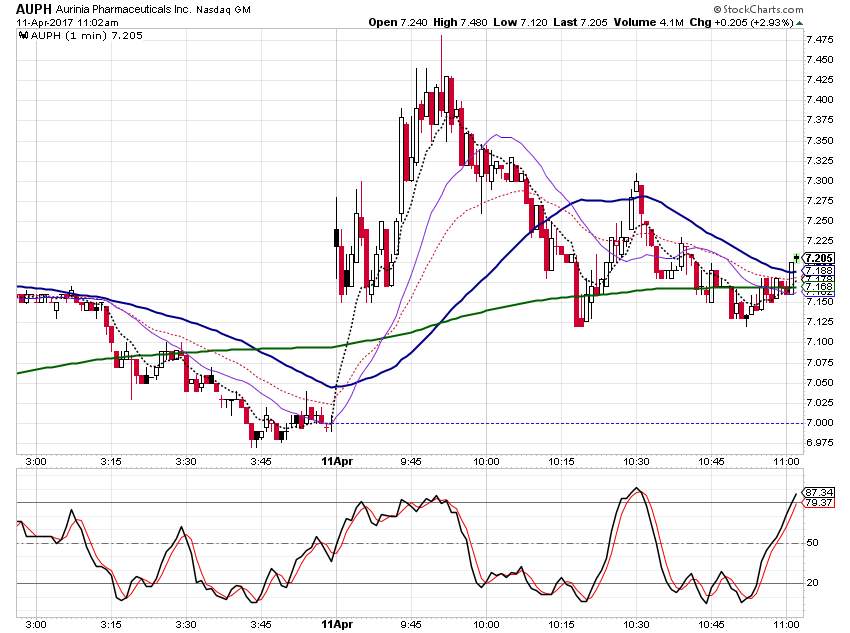
Task: Click the Low 7.120 value in the header
Action: pyautogui.click(x=520, y=22)
